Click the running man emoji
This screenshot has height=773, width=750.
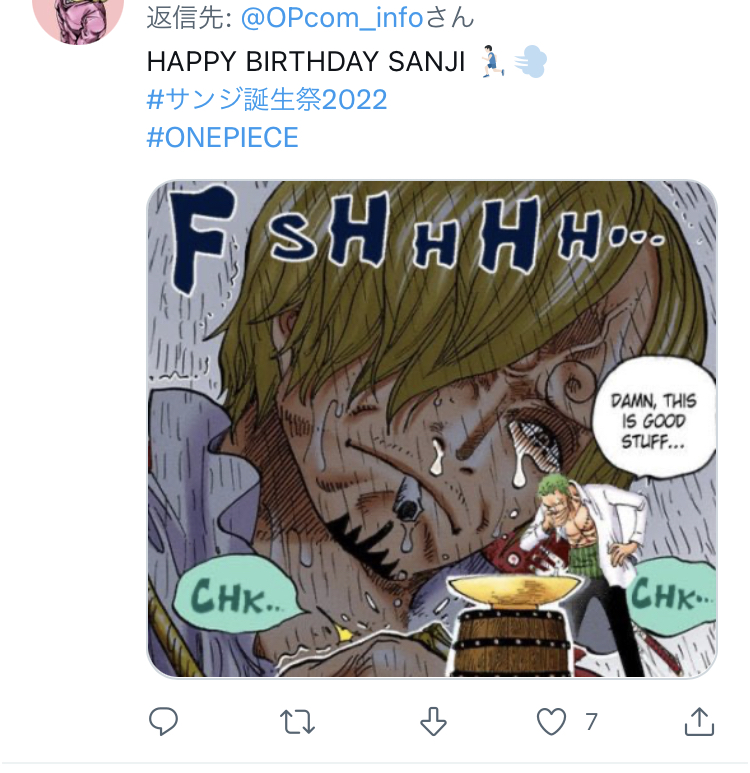click(x=493, y=61)
